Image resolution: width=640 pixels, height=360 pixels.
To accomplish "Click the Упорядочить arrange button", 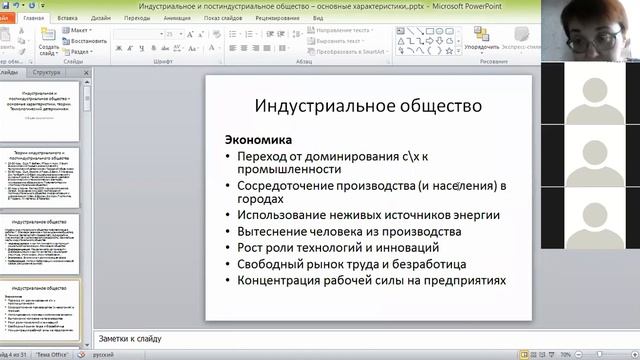I will coord(482,39).
